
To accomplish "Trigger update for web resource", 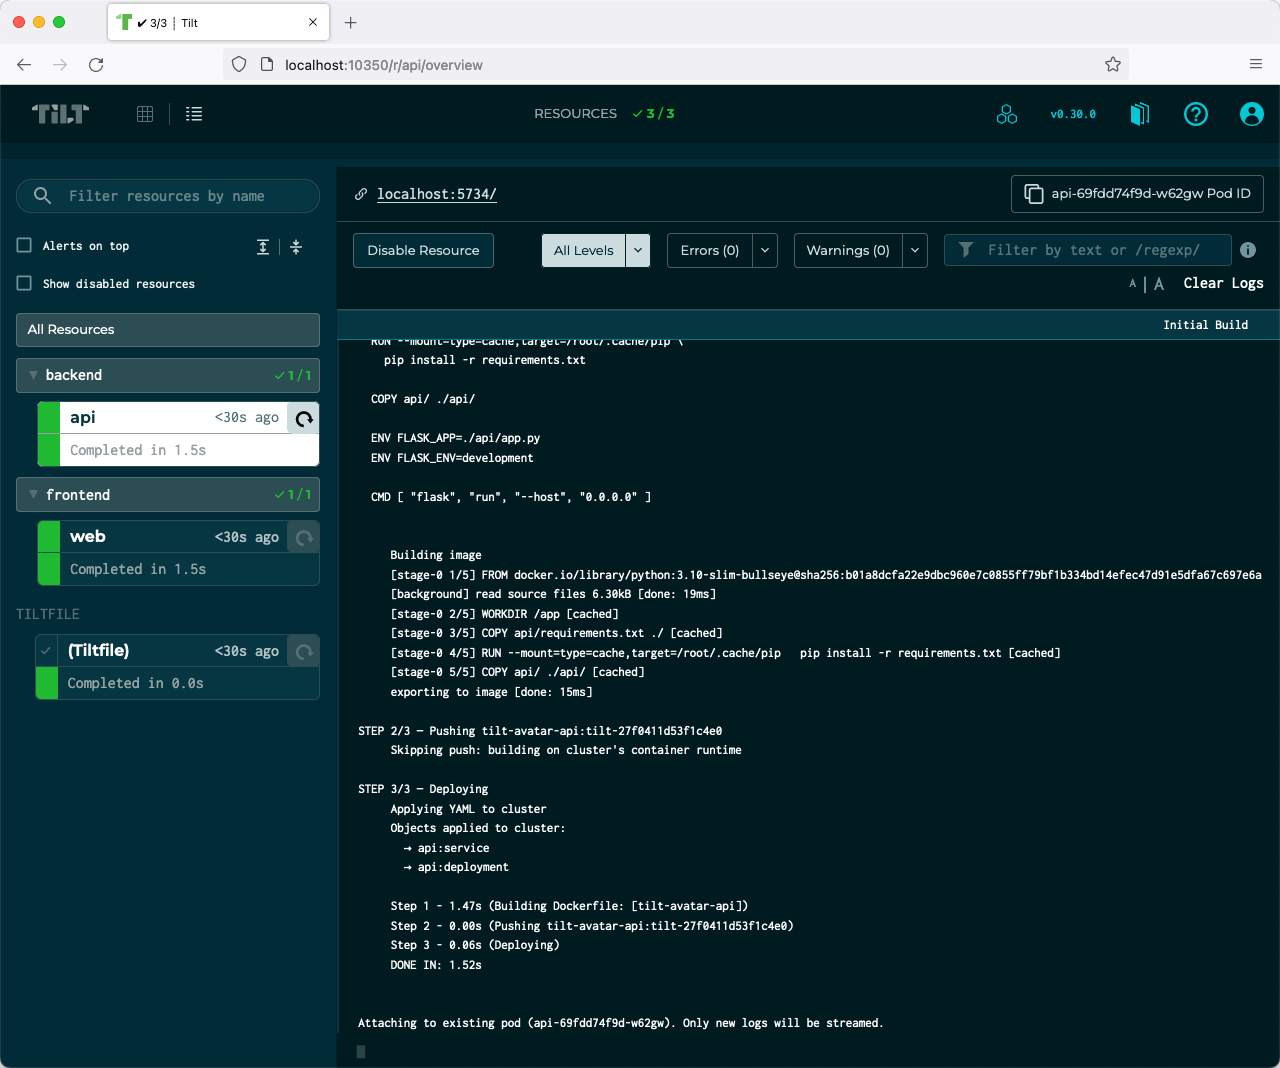I will click(x=304, y=537).
